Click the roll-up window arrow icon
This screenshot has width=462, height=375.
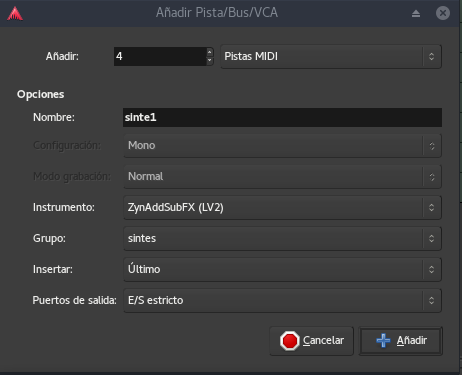(416, 13)
